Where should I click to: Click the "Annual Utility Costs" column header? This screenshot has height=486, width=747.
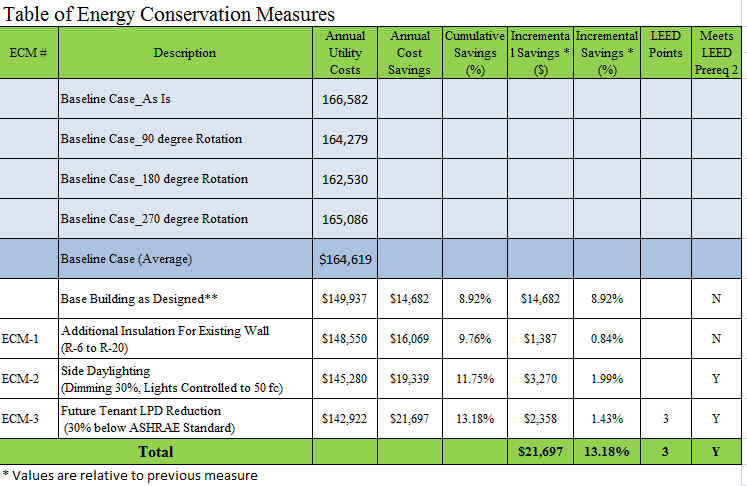(x=344, y=53)
